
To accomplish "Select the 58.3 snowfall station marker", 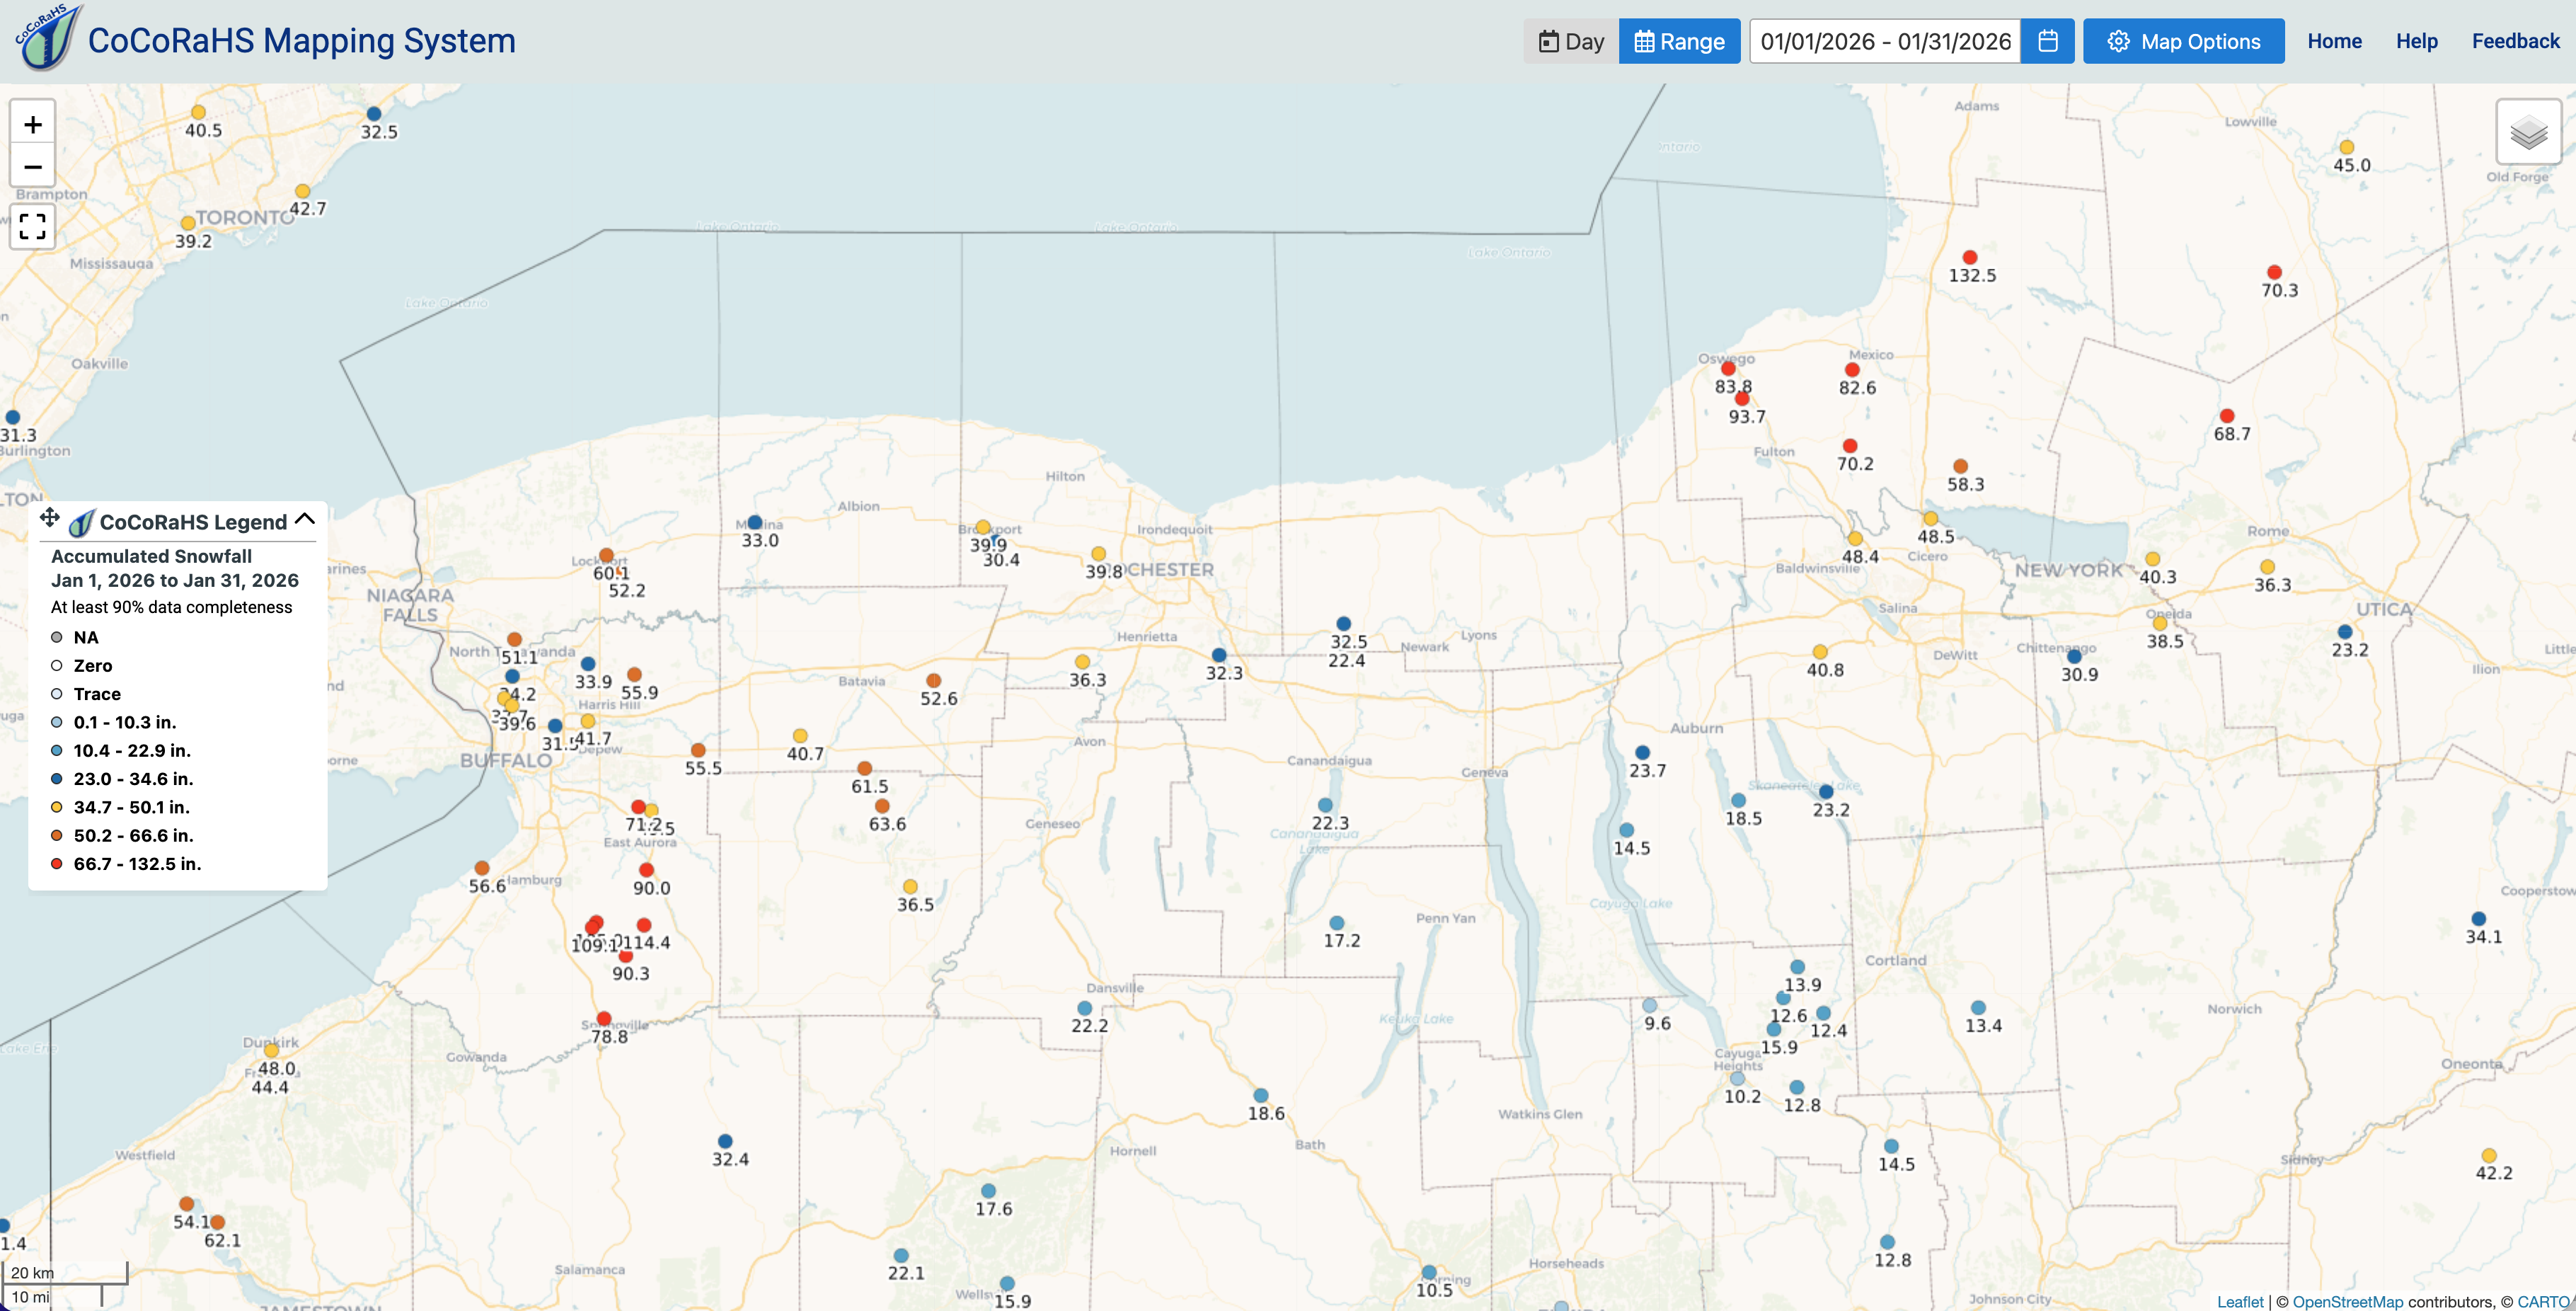I will tap(1961, 466).
